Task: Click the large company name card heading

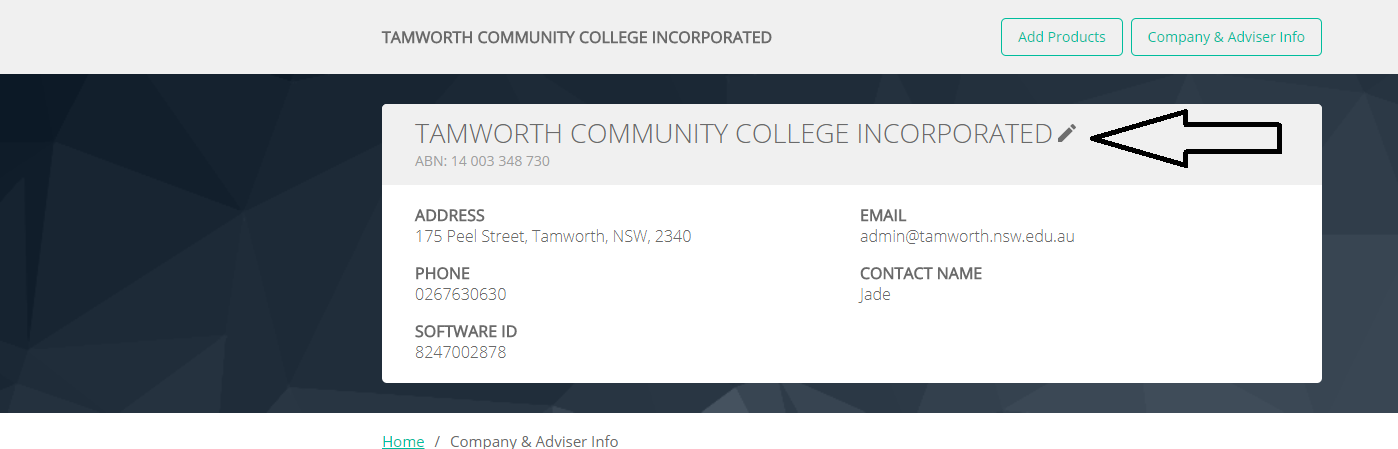Action: (x=734, y=133)
